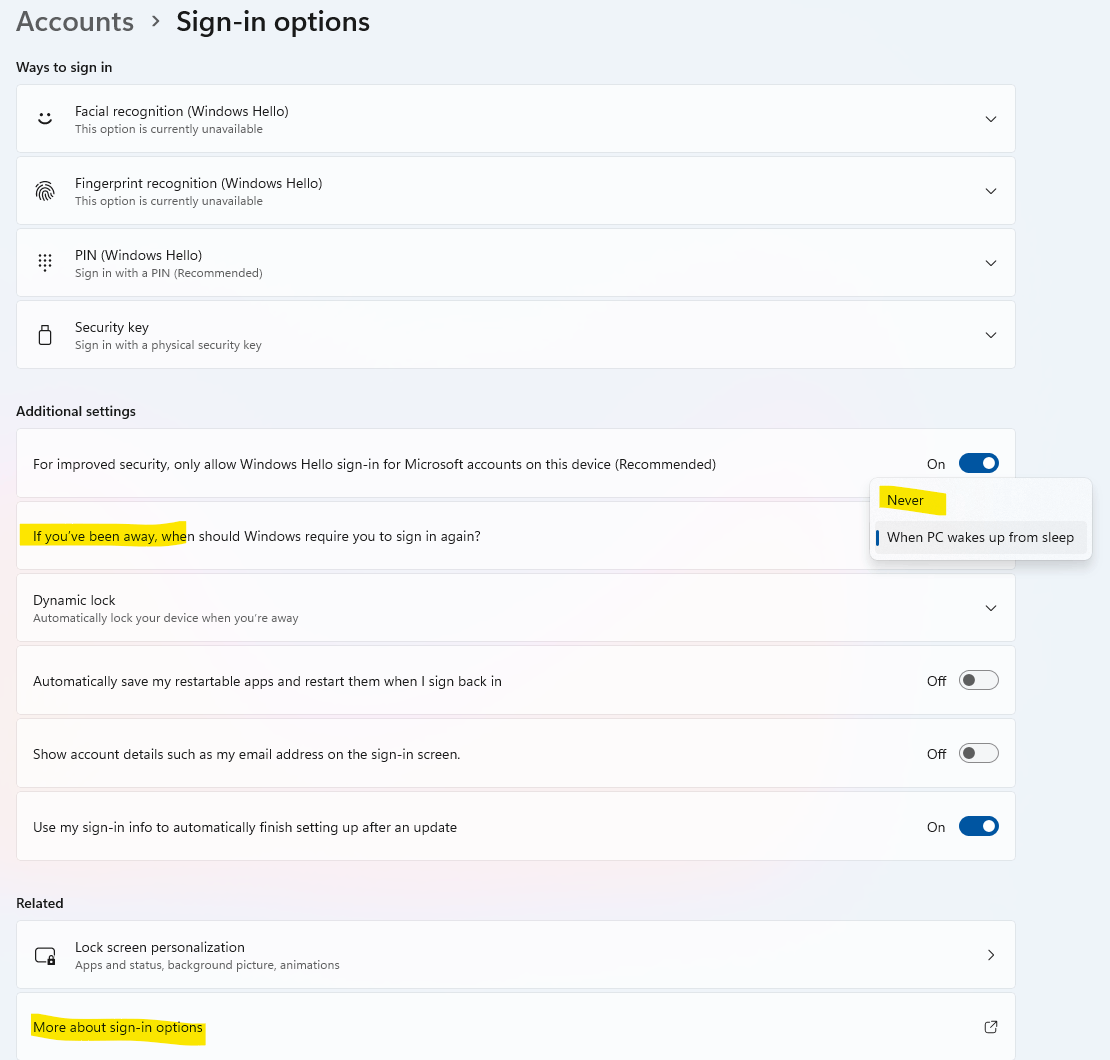Click 'Sign in with a PIN (Recommended)' text
This screenshot has height=1060, width=1110.
168,273
